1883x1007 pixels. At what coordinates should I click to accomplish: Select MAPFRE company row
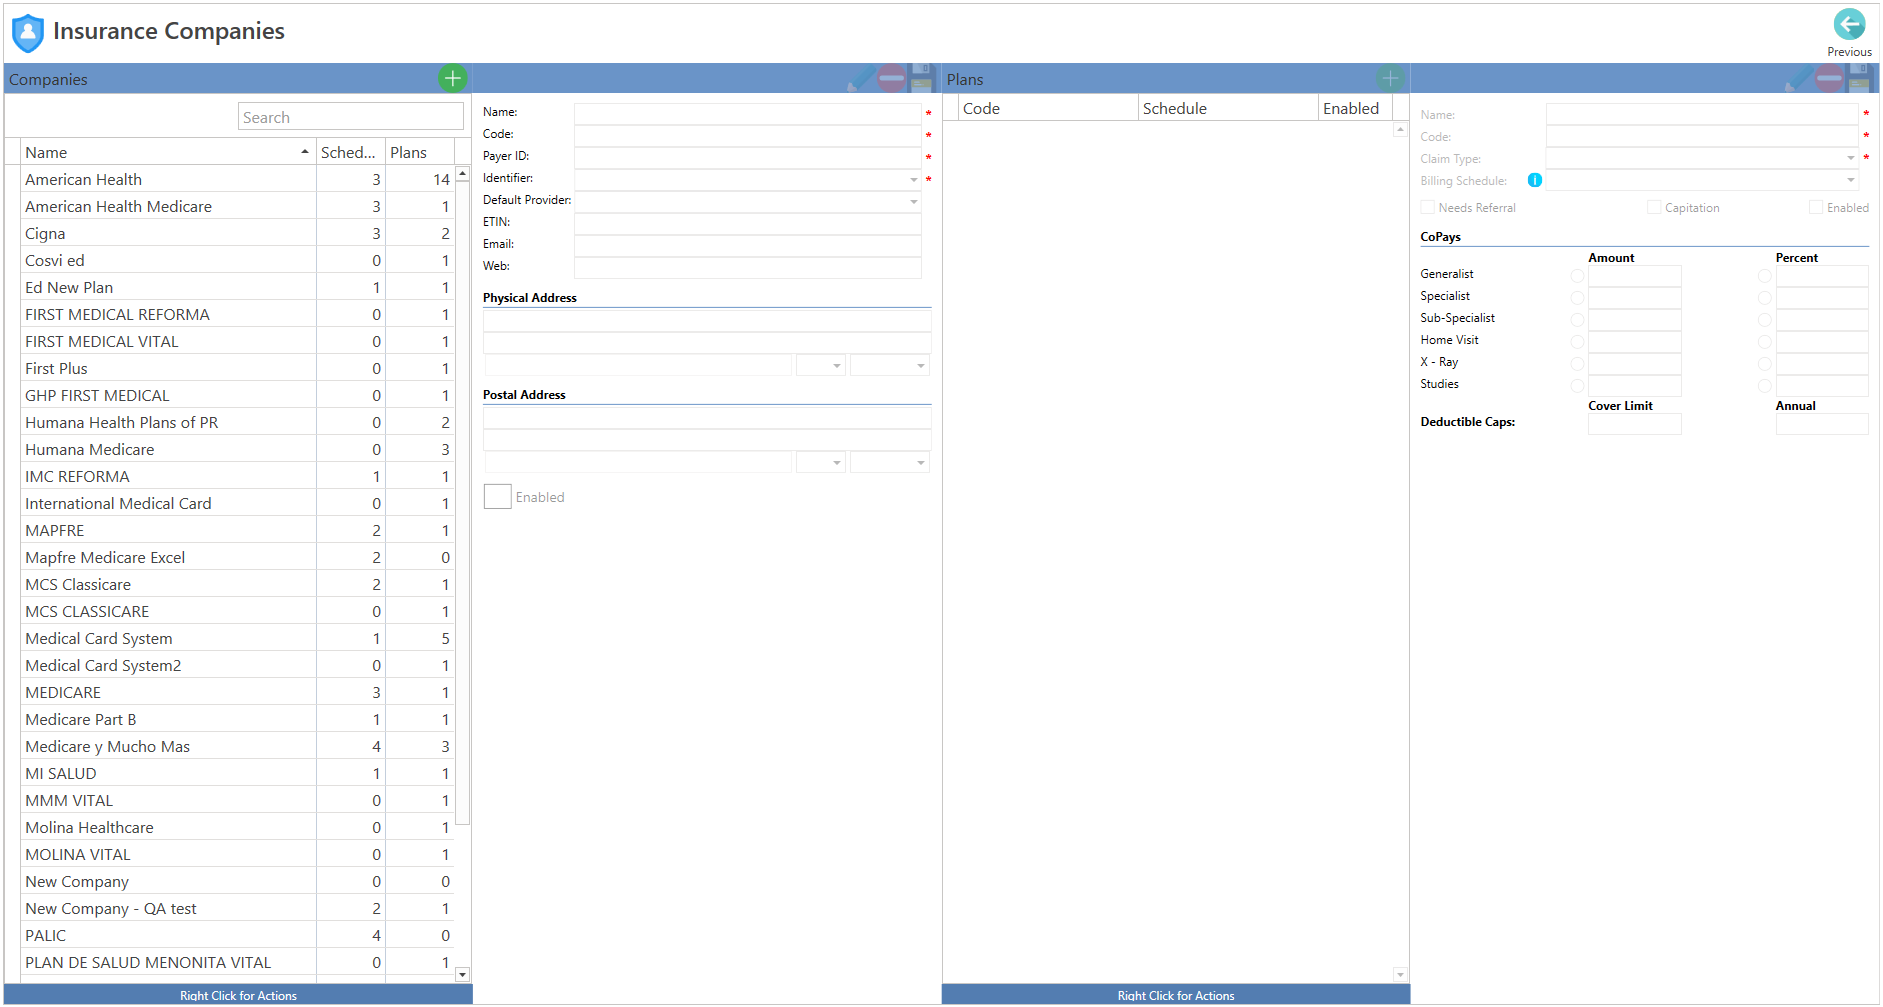(x=238, y=530)
